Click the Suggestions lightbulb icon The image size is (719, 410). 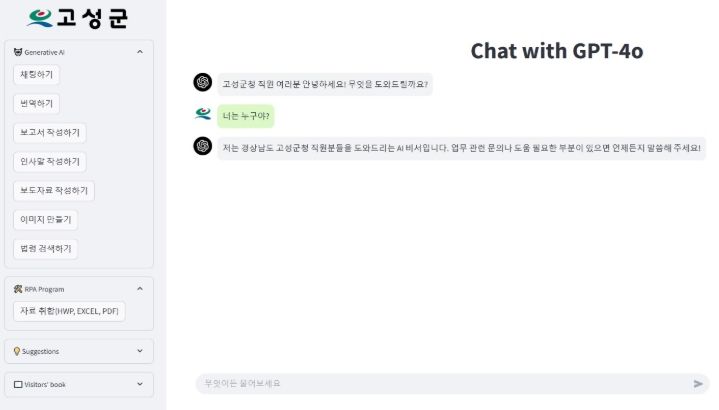(17, 351)
